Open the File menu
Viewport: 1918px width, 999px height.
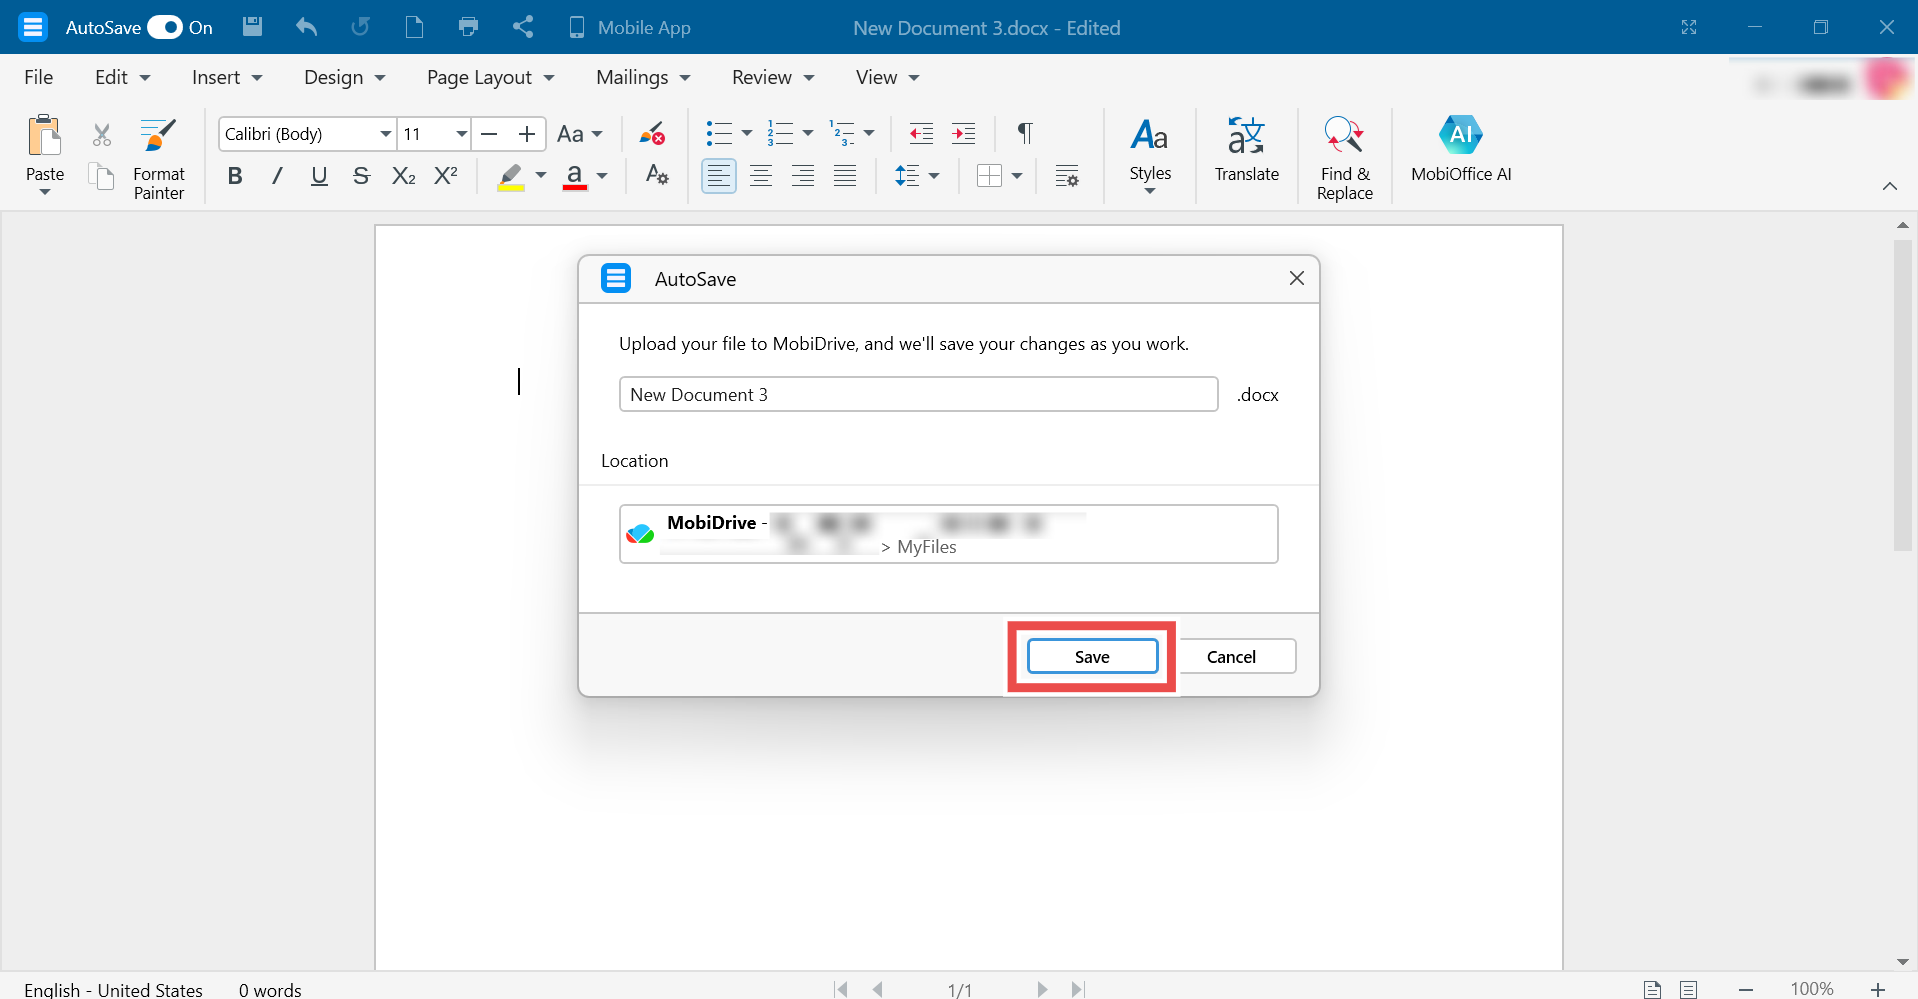(x=39, y=77)
